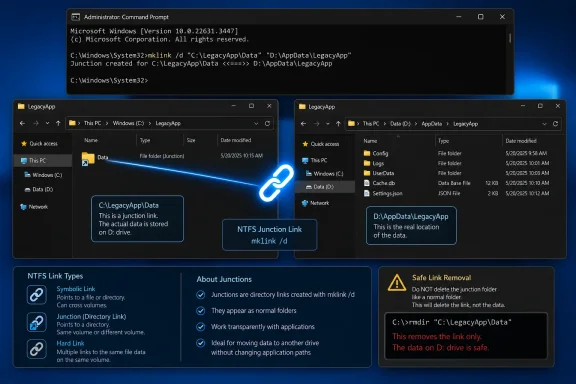
Task: Select the Settings.json file icon
Action: (x=367, y=193)
